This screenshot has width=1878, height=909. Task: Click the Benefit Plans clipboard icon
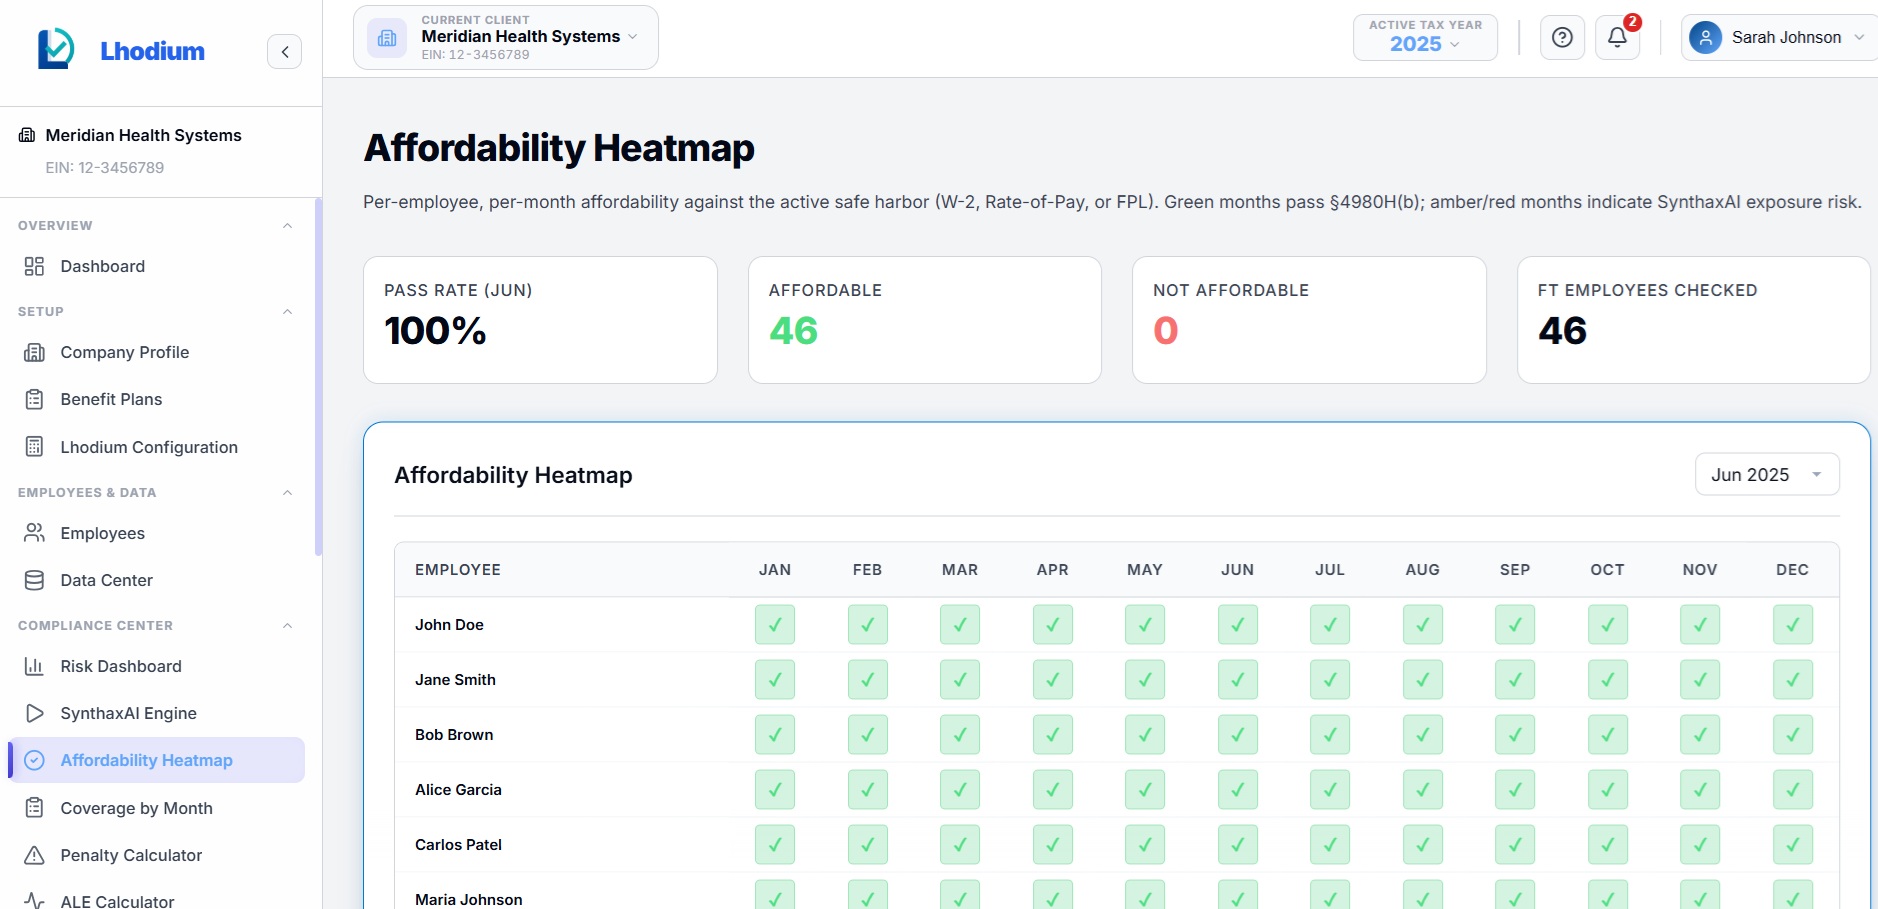click(x=35, y=399)
